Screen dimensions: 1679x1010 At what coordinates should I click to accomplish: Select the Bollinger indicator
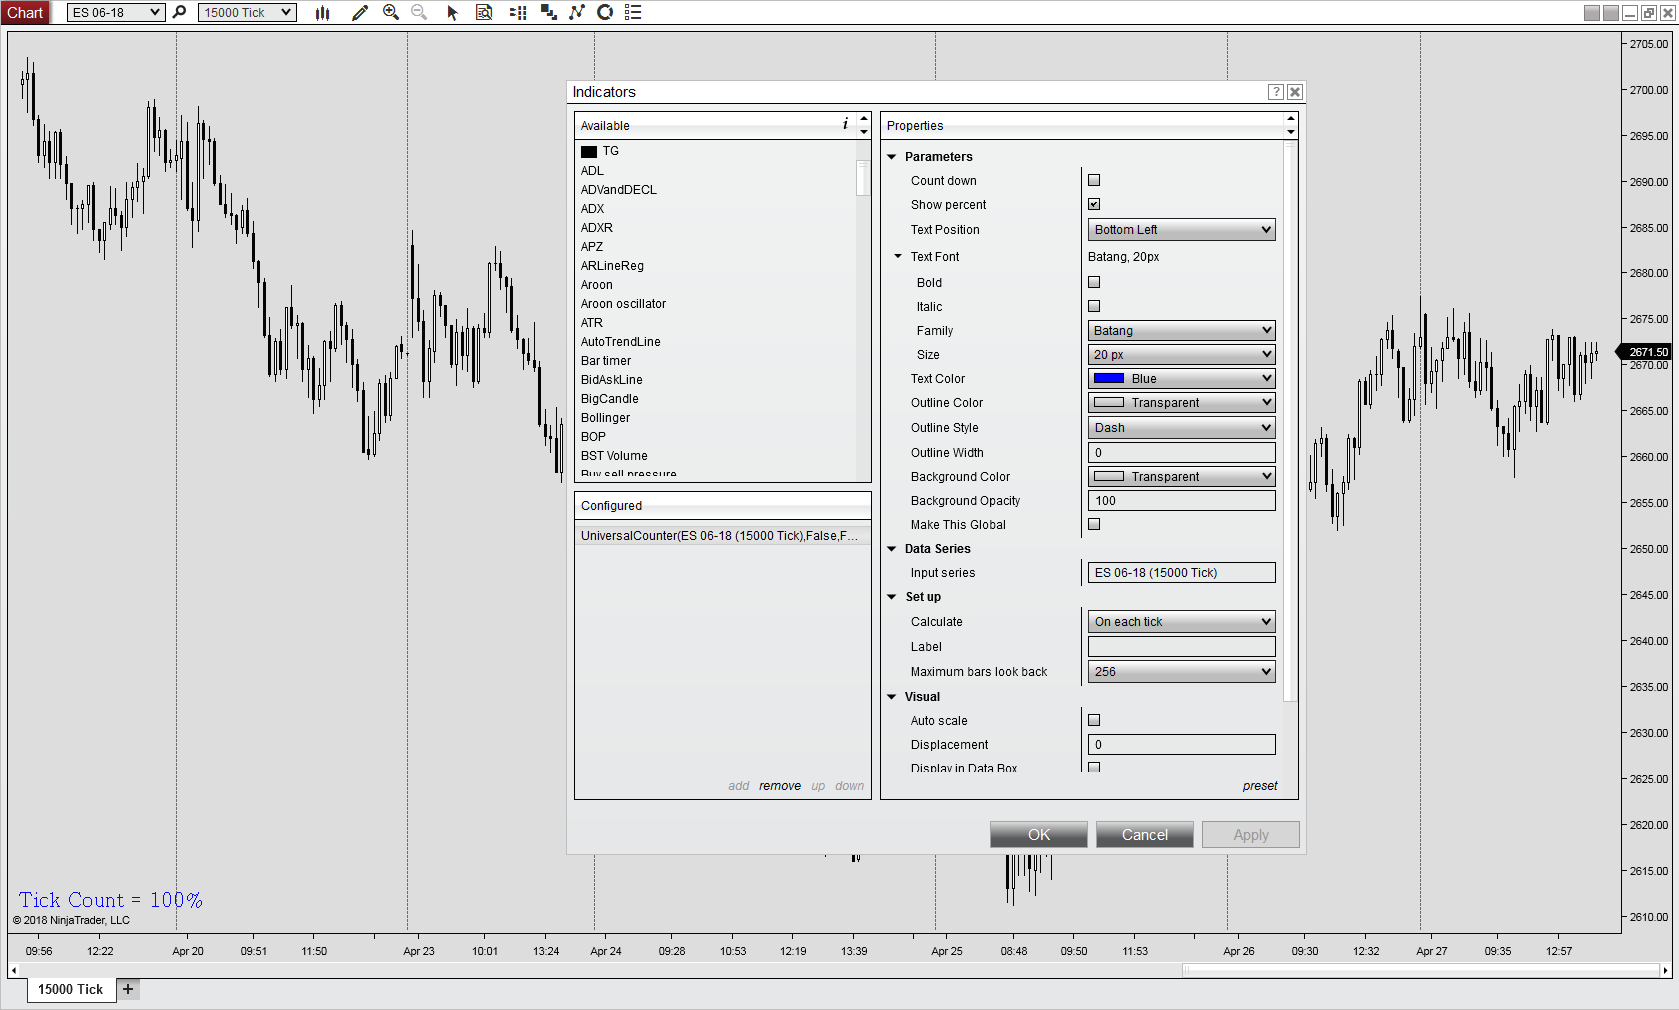tap(606, 418)
